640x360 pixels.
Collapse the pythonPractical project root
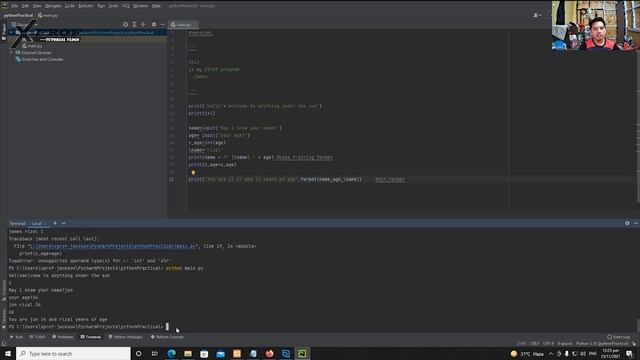pyautogui.click(x=11, y=33)
